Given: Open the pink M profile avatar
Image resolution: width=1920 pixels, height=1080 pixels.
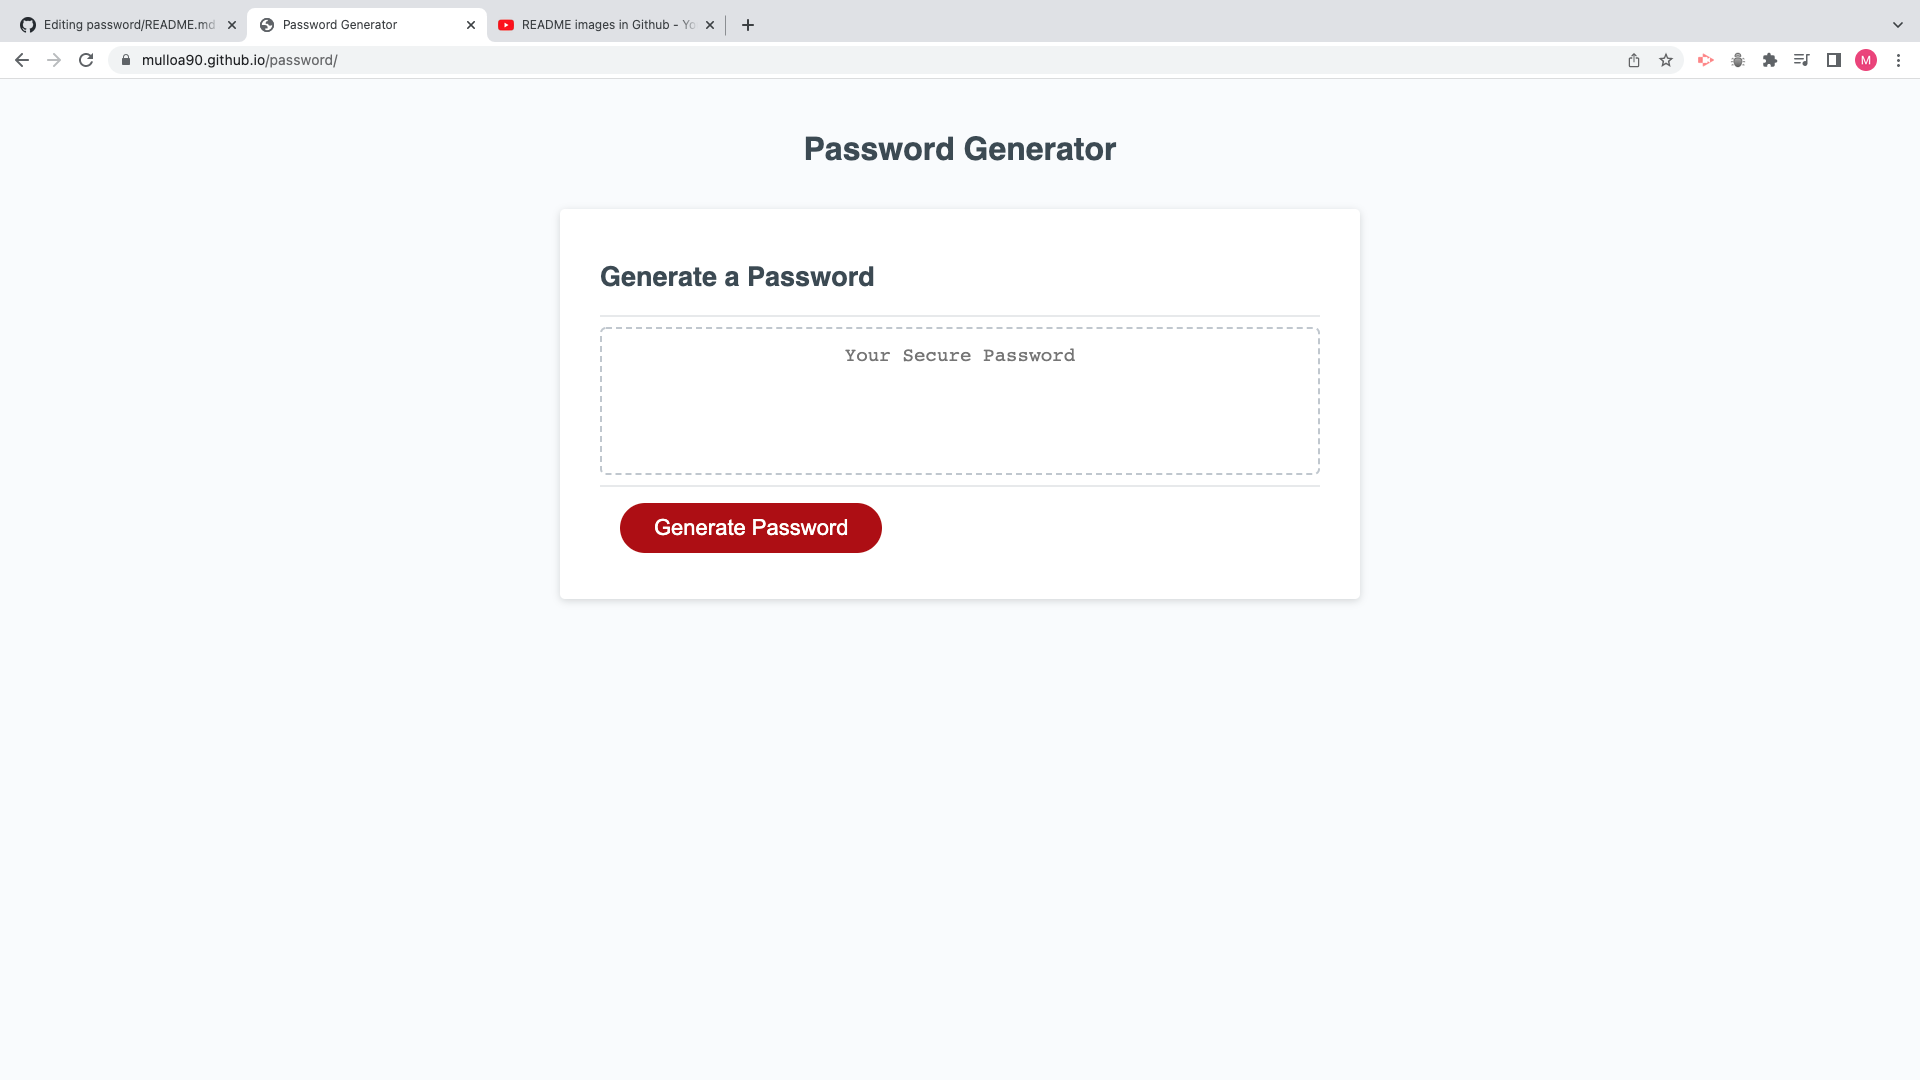Looking at the screenshot, I should [x=1866, y=60].
